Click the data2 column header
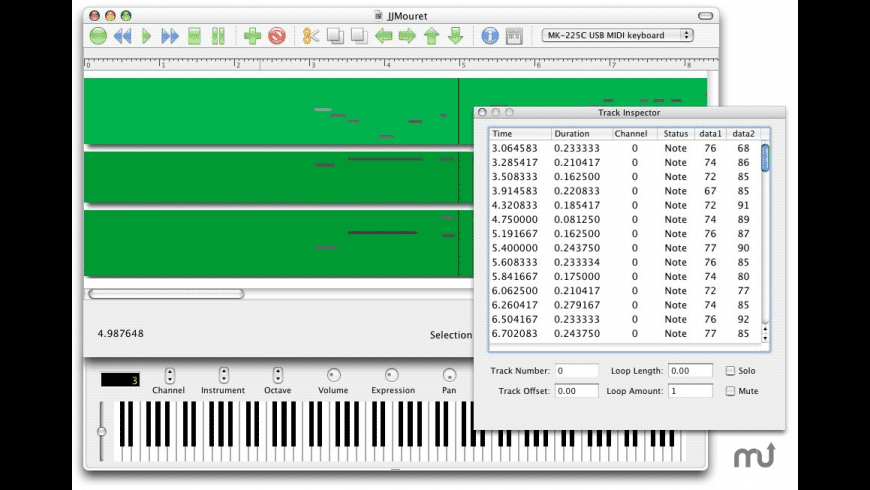Screen dimensions: 870x490 (743, 134)
